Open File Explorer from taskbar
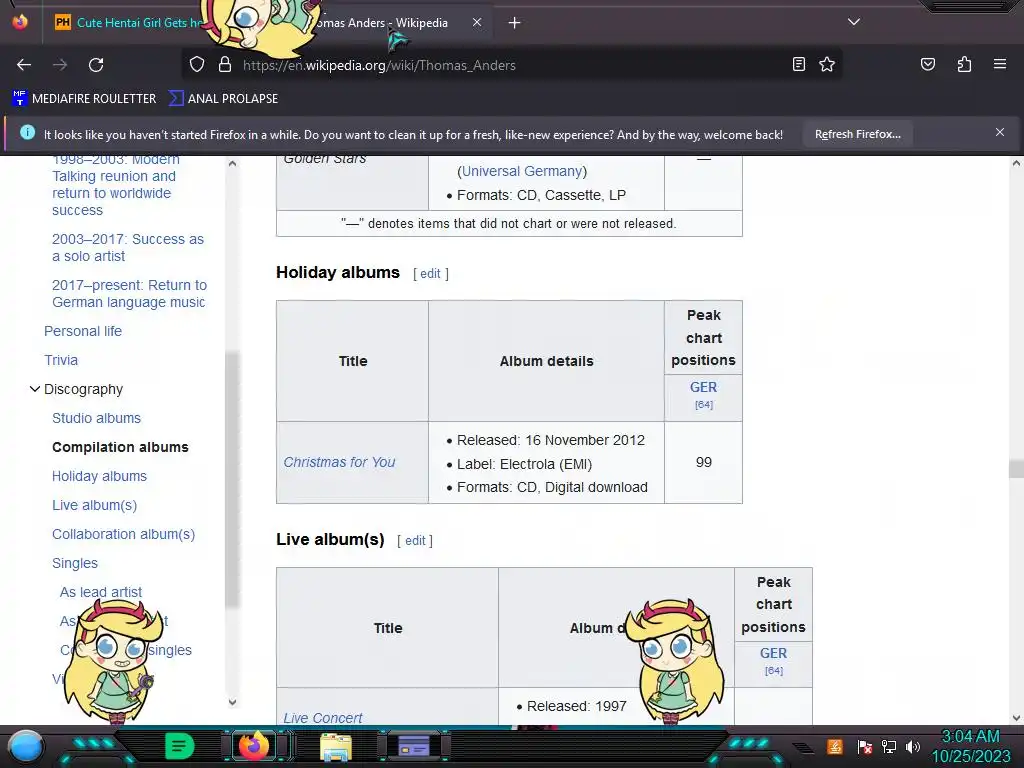Viewport: 1024px width, 768px height. coord(336,747)
